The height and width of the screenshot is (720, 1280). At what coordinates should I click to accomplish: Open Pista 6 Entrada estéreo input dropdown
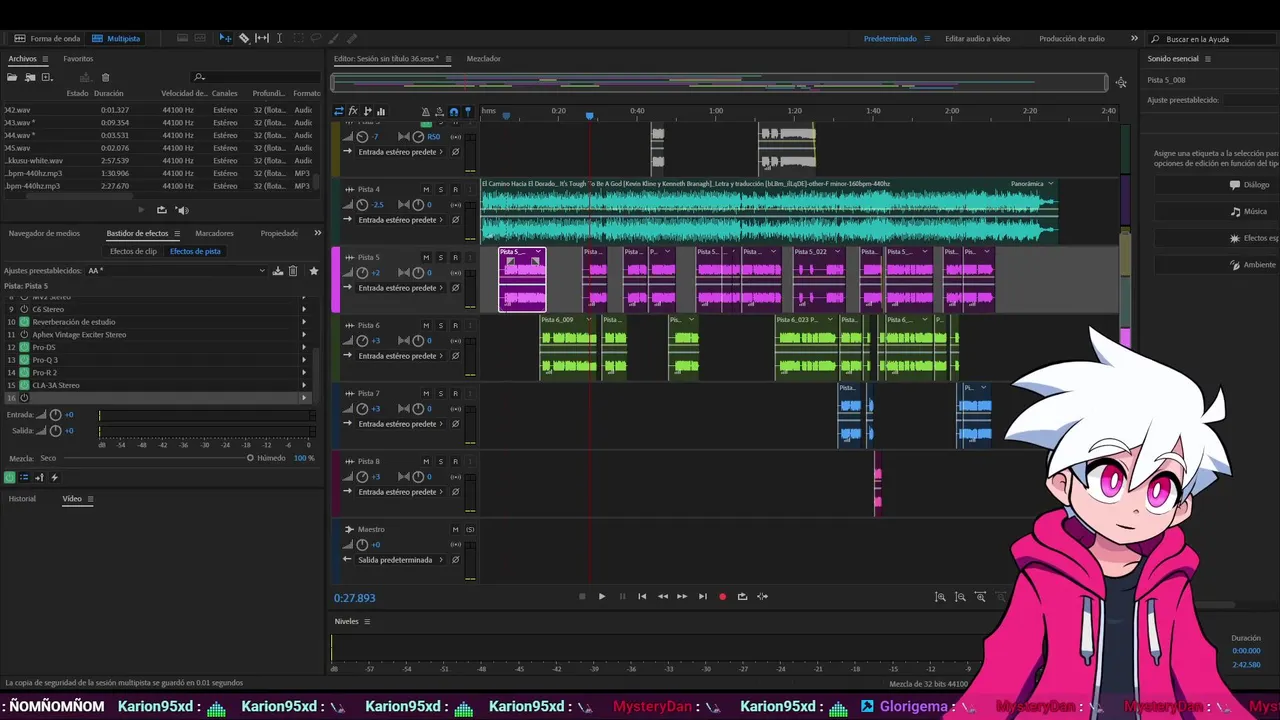[398, 356]
